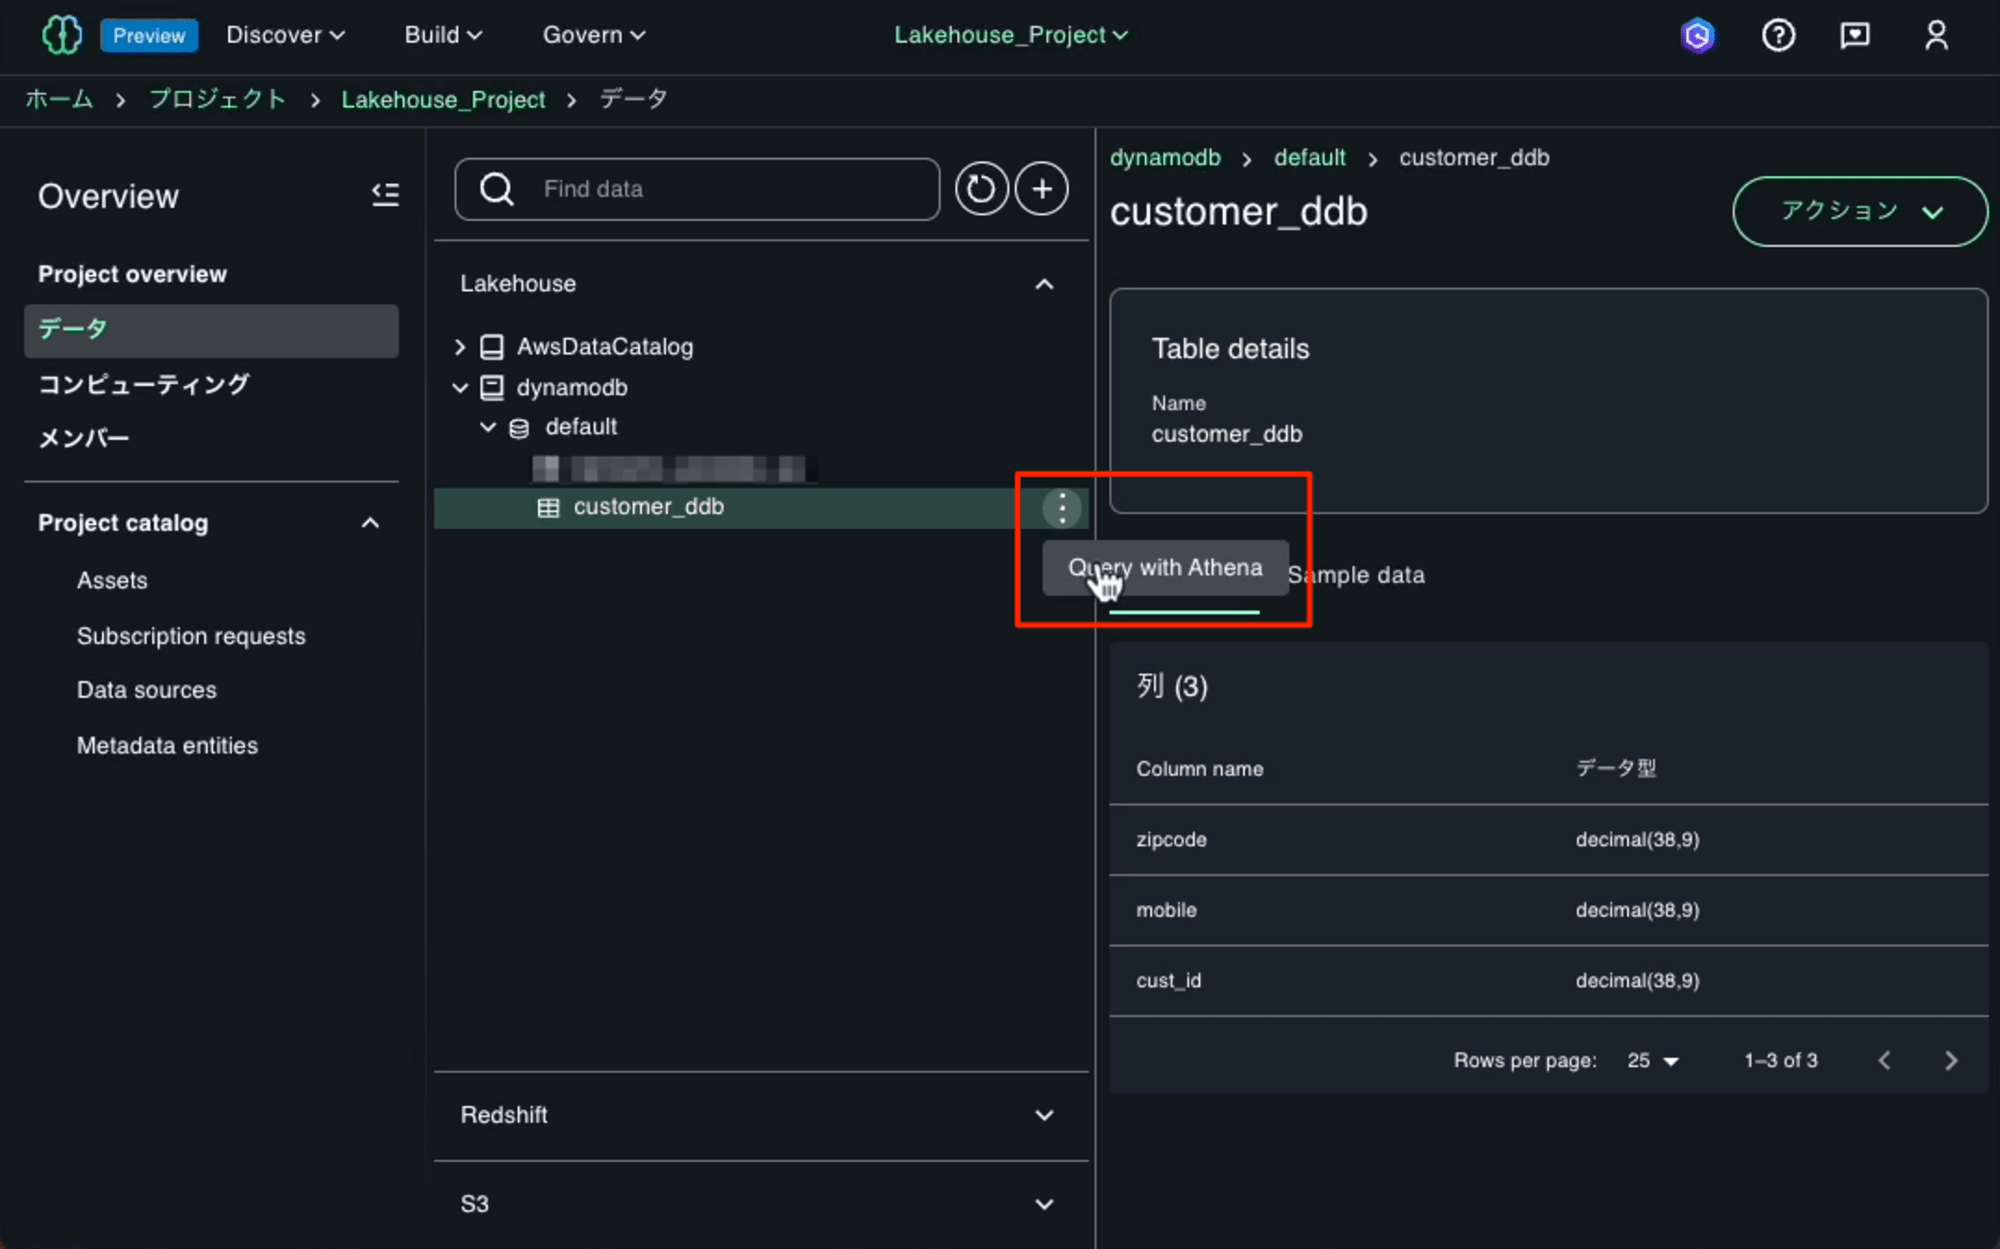Click the zipcode column name

[x=1171, y=840]
